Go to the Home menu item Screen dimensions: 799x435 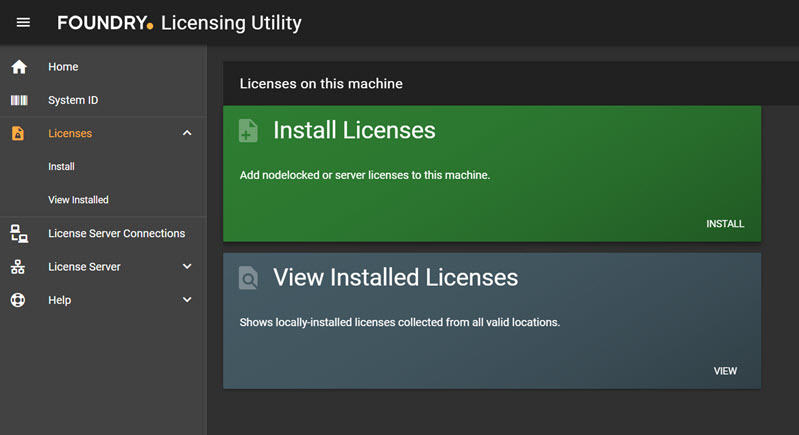pyautogui.click(x=63, y=67)
